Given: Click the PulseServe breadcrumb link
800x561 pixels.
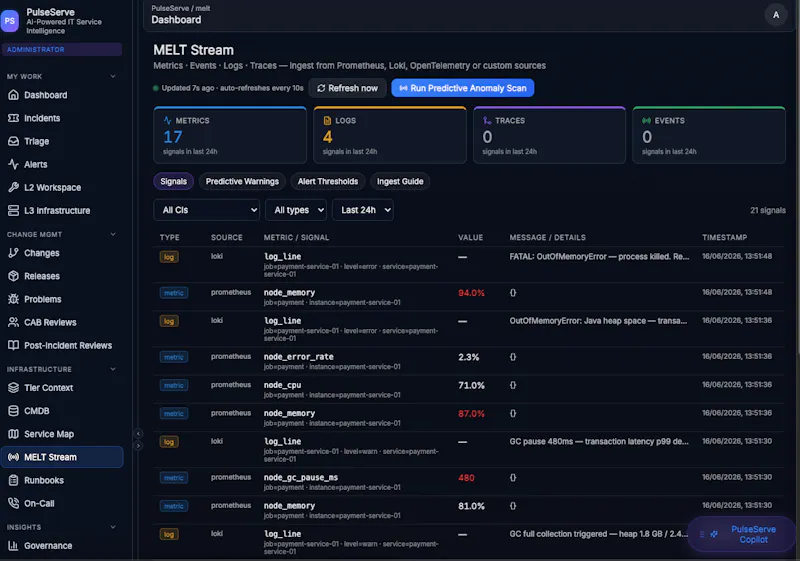Looking at the screenshot, I should point(170,8).
